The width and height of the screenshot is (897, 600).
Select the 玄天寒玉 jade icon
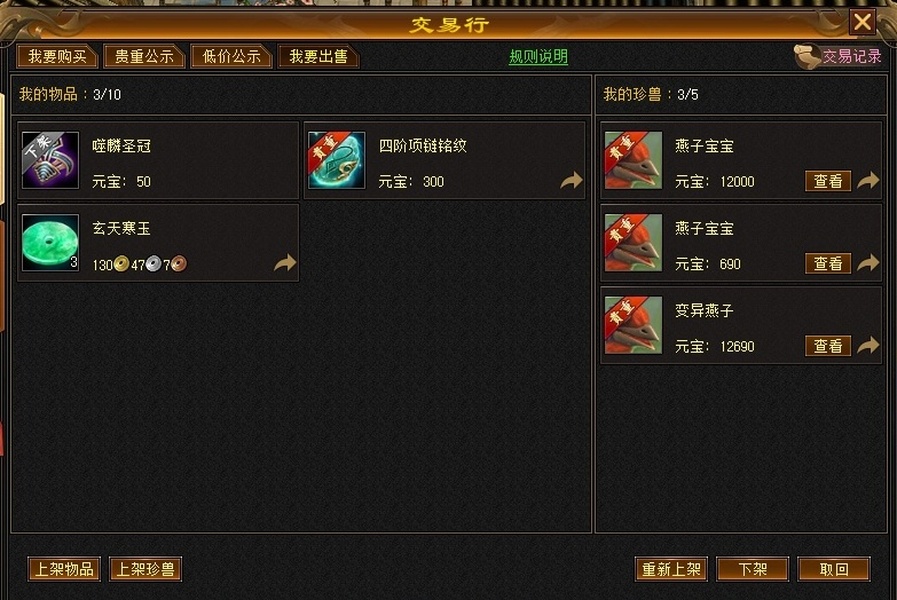tap(50, 243)
